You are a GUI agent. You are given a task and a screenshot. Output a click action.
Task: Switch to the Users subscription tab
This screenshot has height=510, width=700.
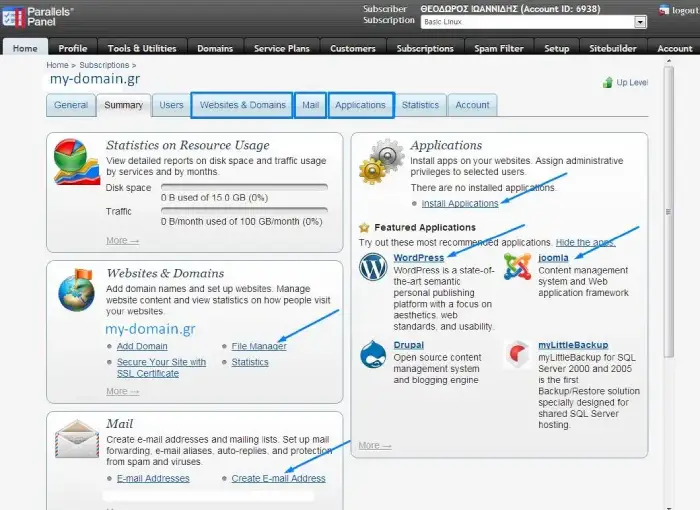171,105
